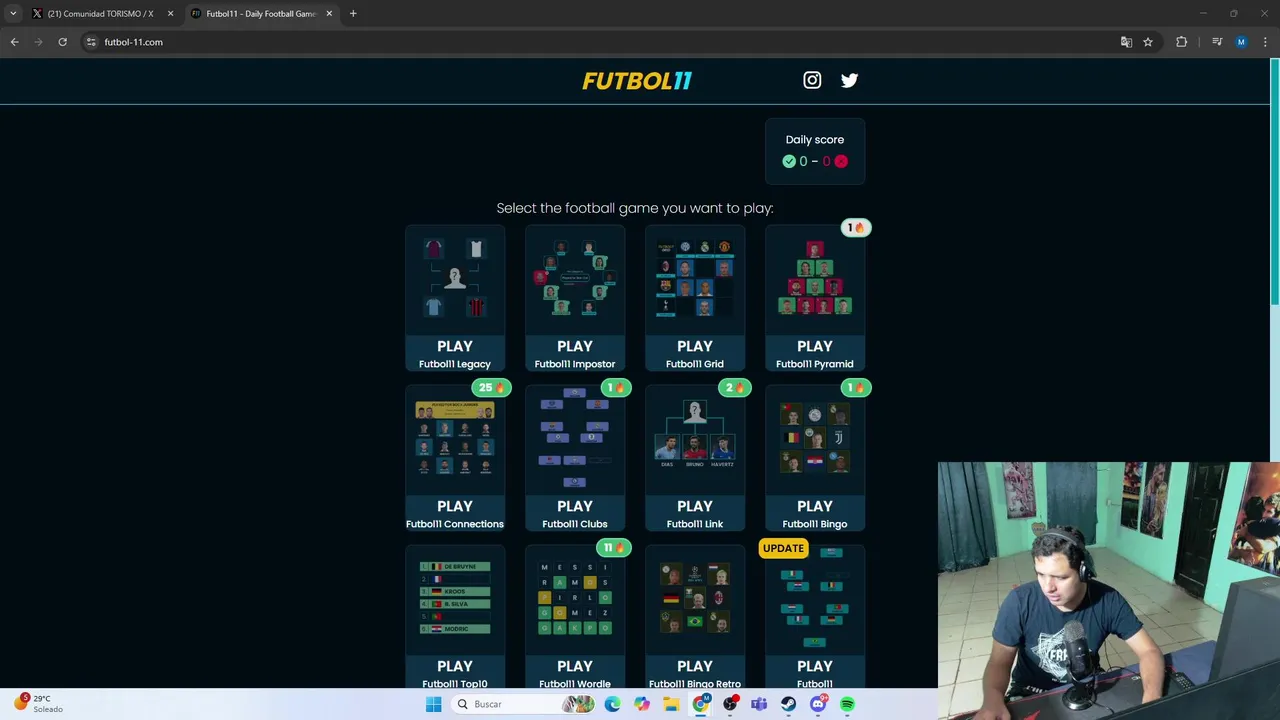Open Microsoft Teams from the taskbar
This screenshot has width=1280, height=720.
click(x=759, y=704)
